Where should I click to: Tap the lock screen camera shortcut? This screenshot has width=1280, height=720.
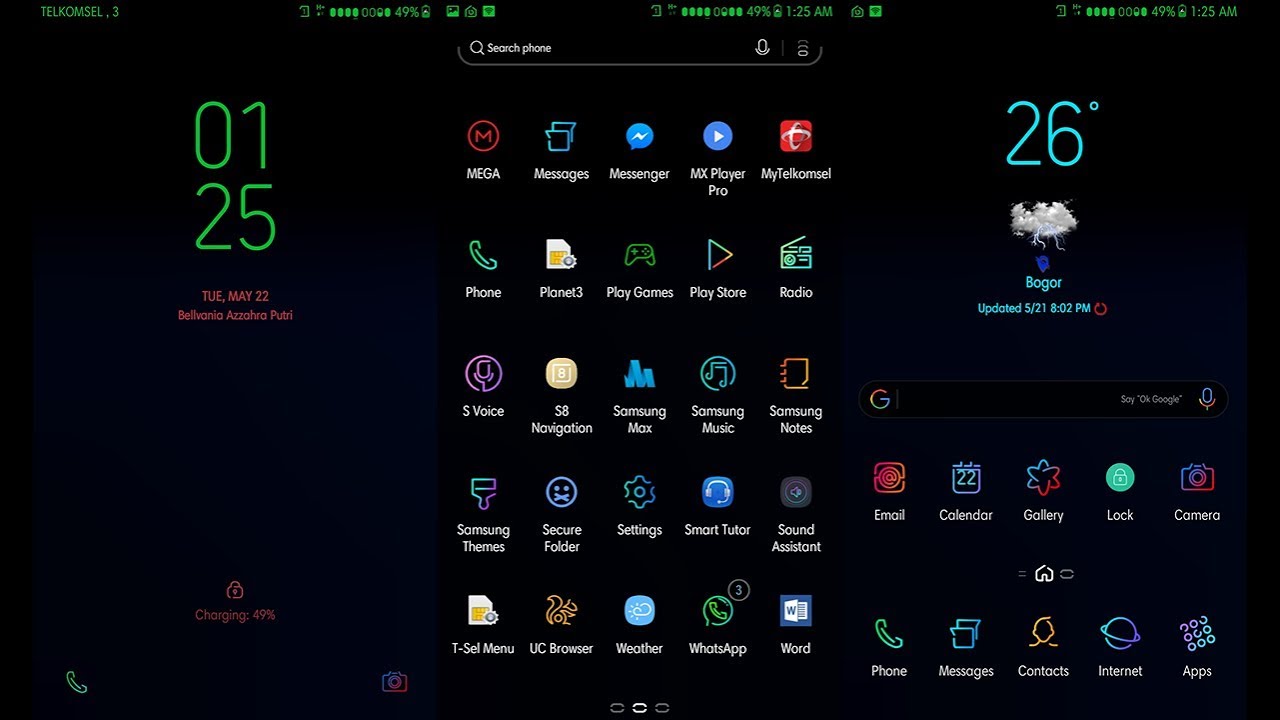(395, 682)
